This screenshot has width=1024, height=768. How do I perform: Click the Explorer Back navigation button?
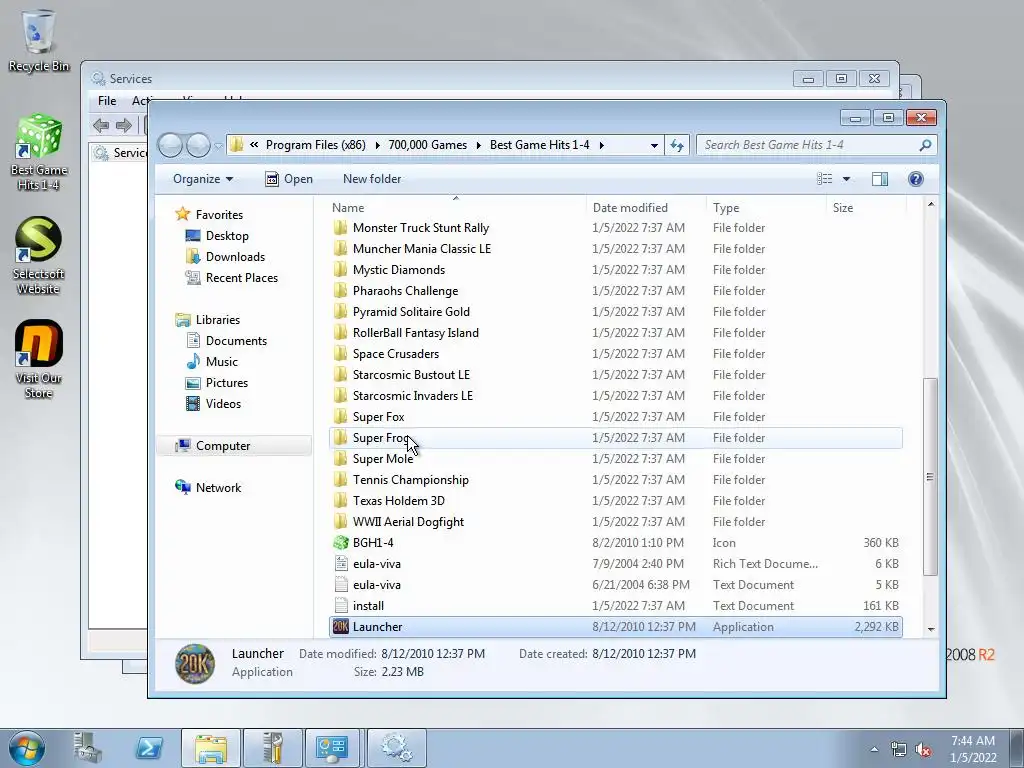pos(170,145)
